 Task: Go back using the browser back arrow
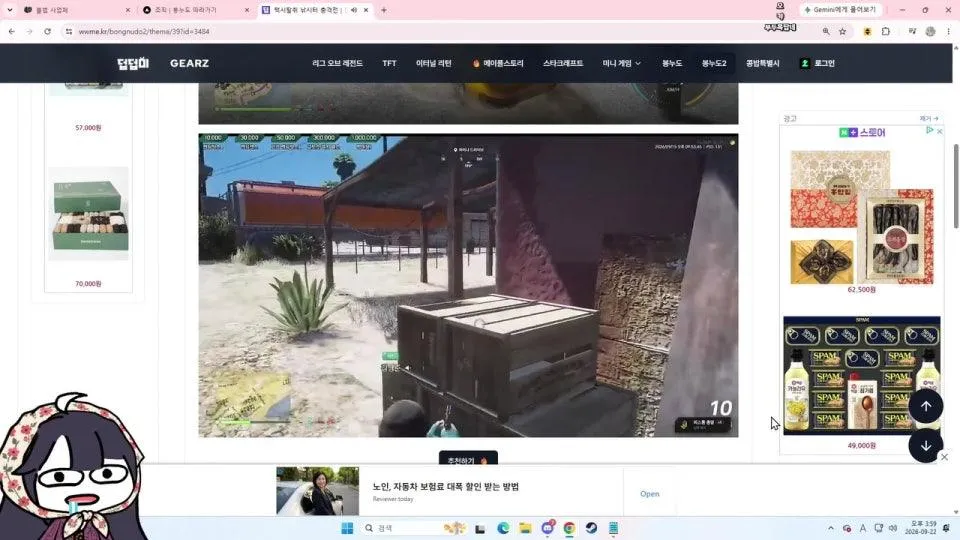12,31
